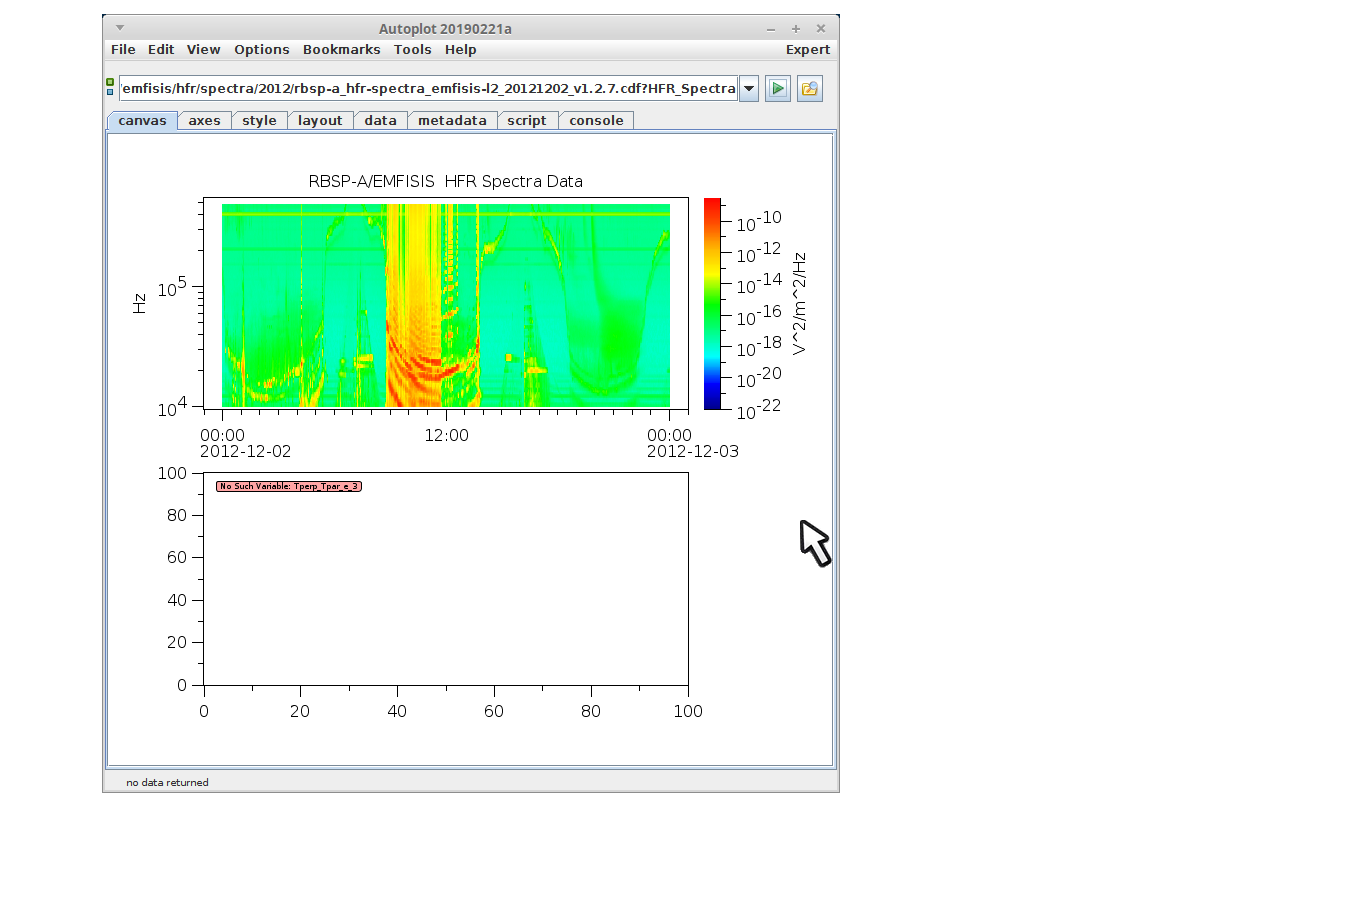Close the Autoplot window
Screen dimensions: 1345x916
click(821, 29)
